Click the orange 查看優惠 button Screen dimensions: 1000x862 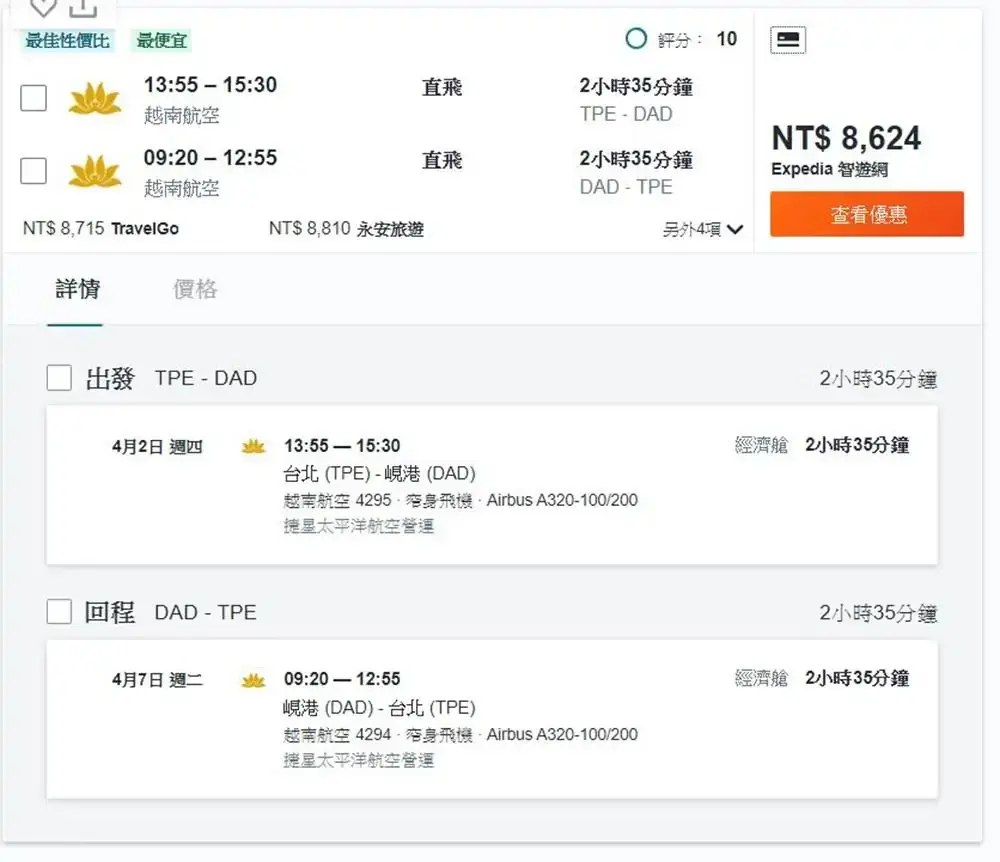click(867, 214)
